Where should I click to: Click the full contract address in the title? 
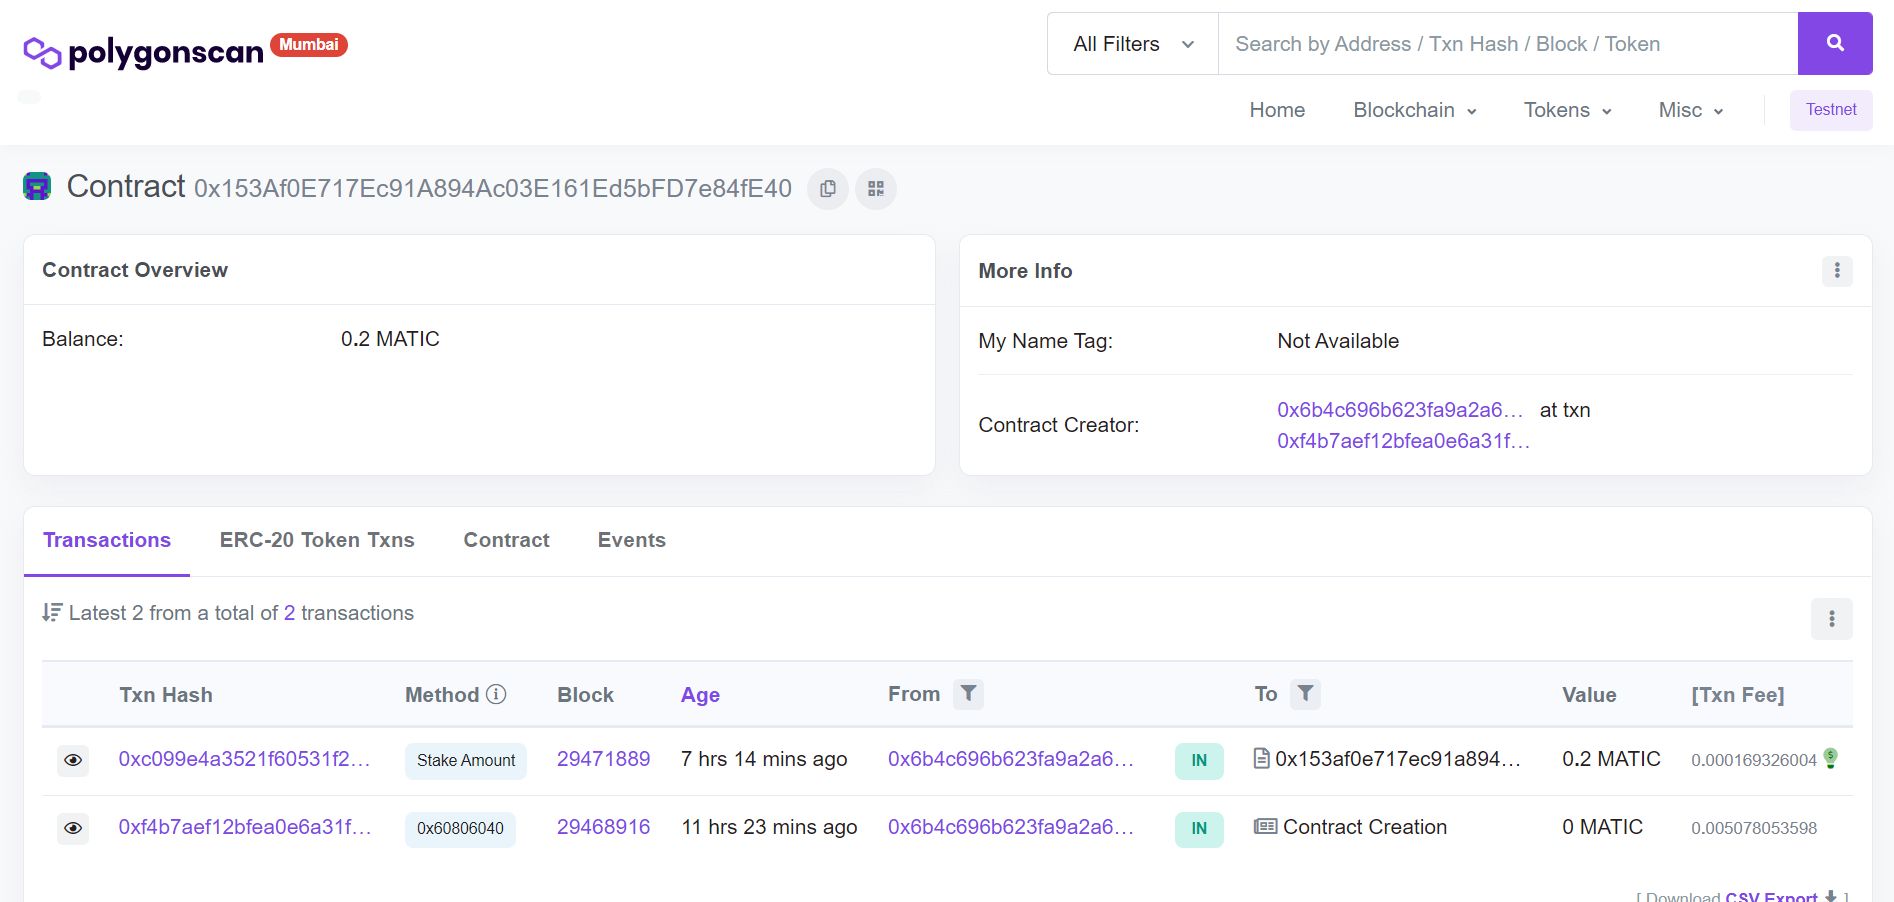(493, 189)
